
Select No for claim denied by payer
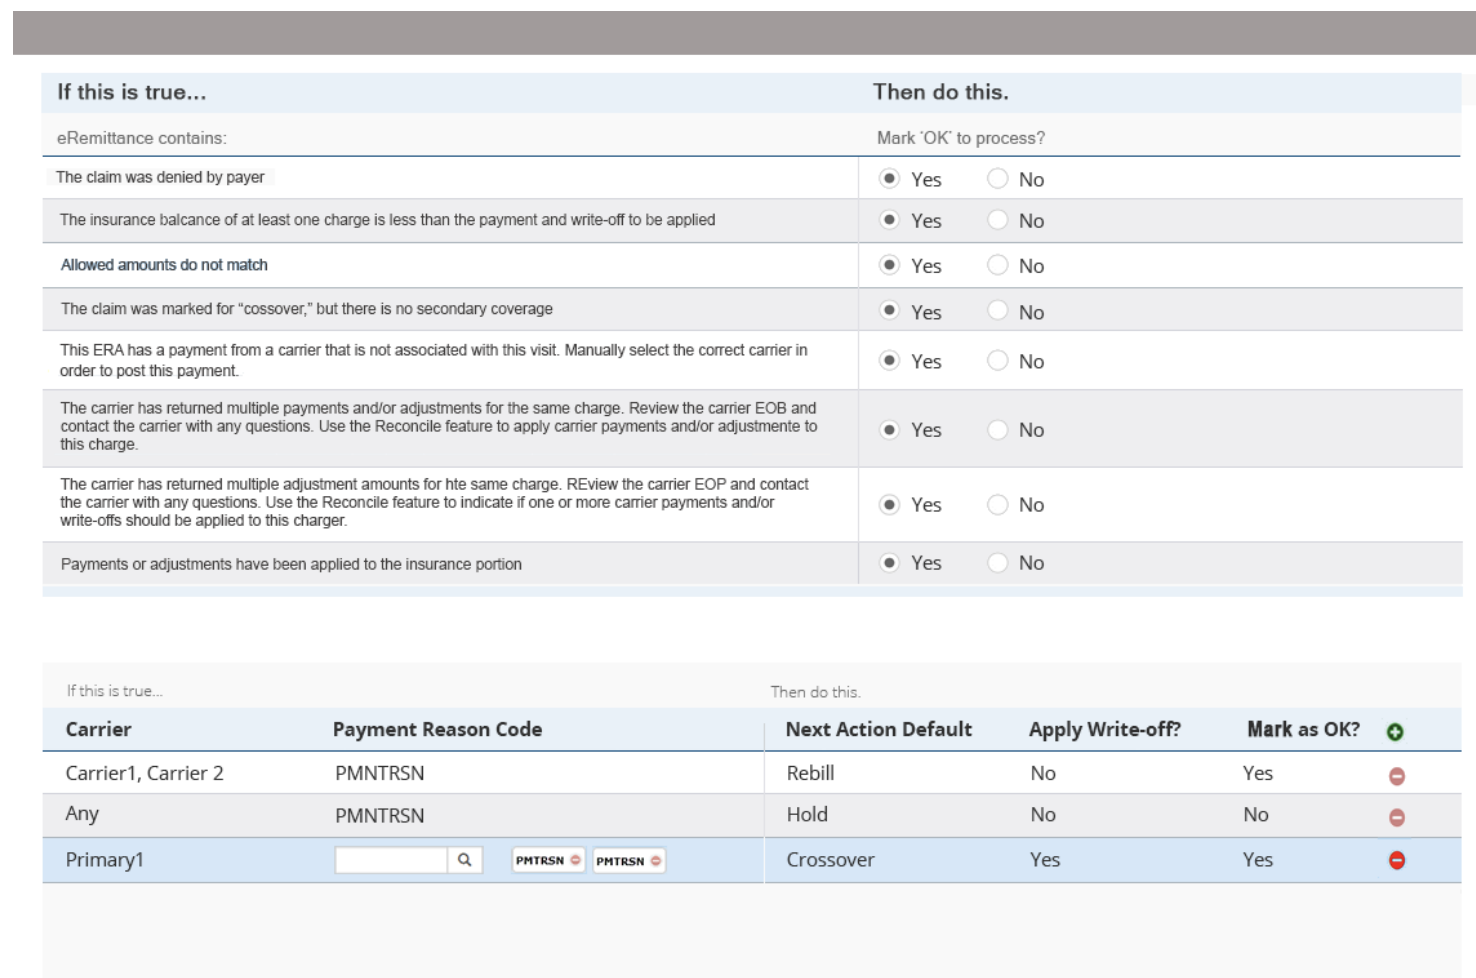pos(998,179)
